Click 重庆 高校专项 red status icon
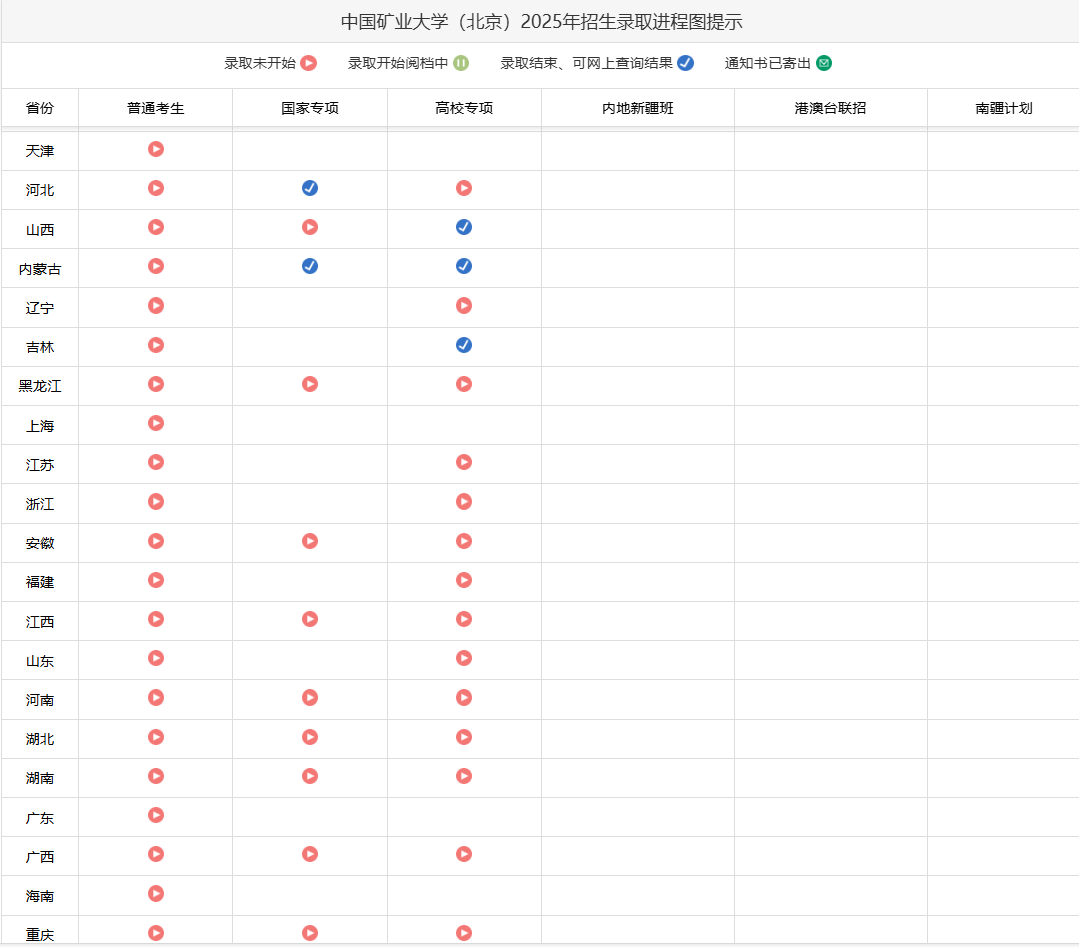The width and height of the screenshot is (1079, 947). pos(464,933)
